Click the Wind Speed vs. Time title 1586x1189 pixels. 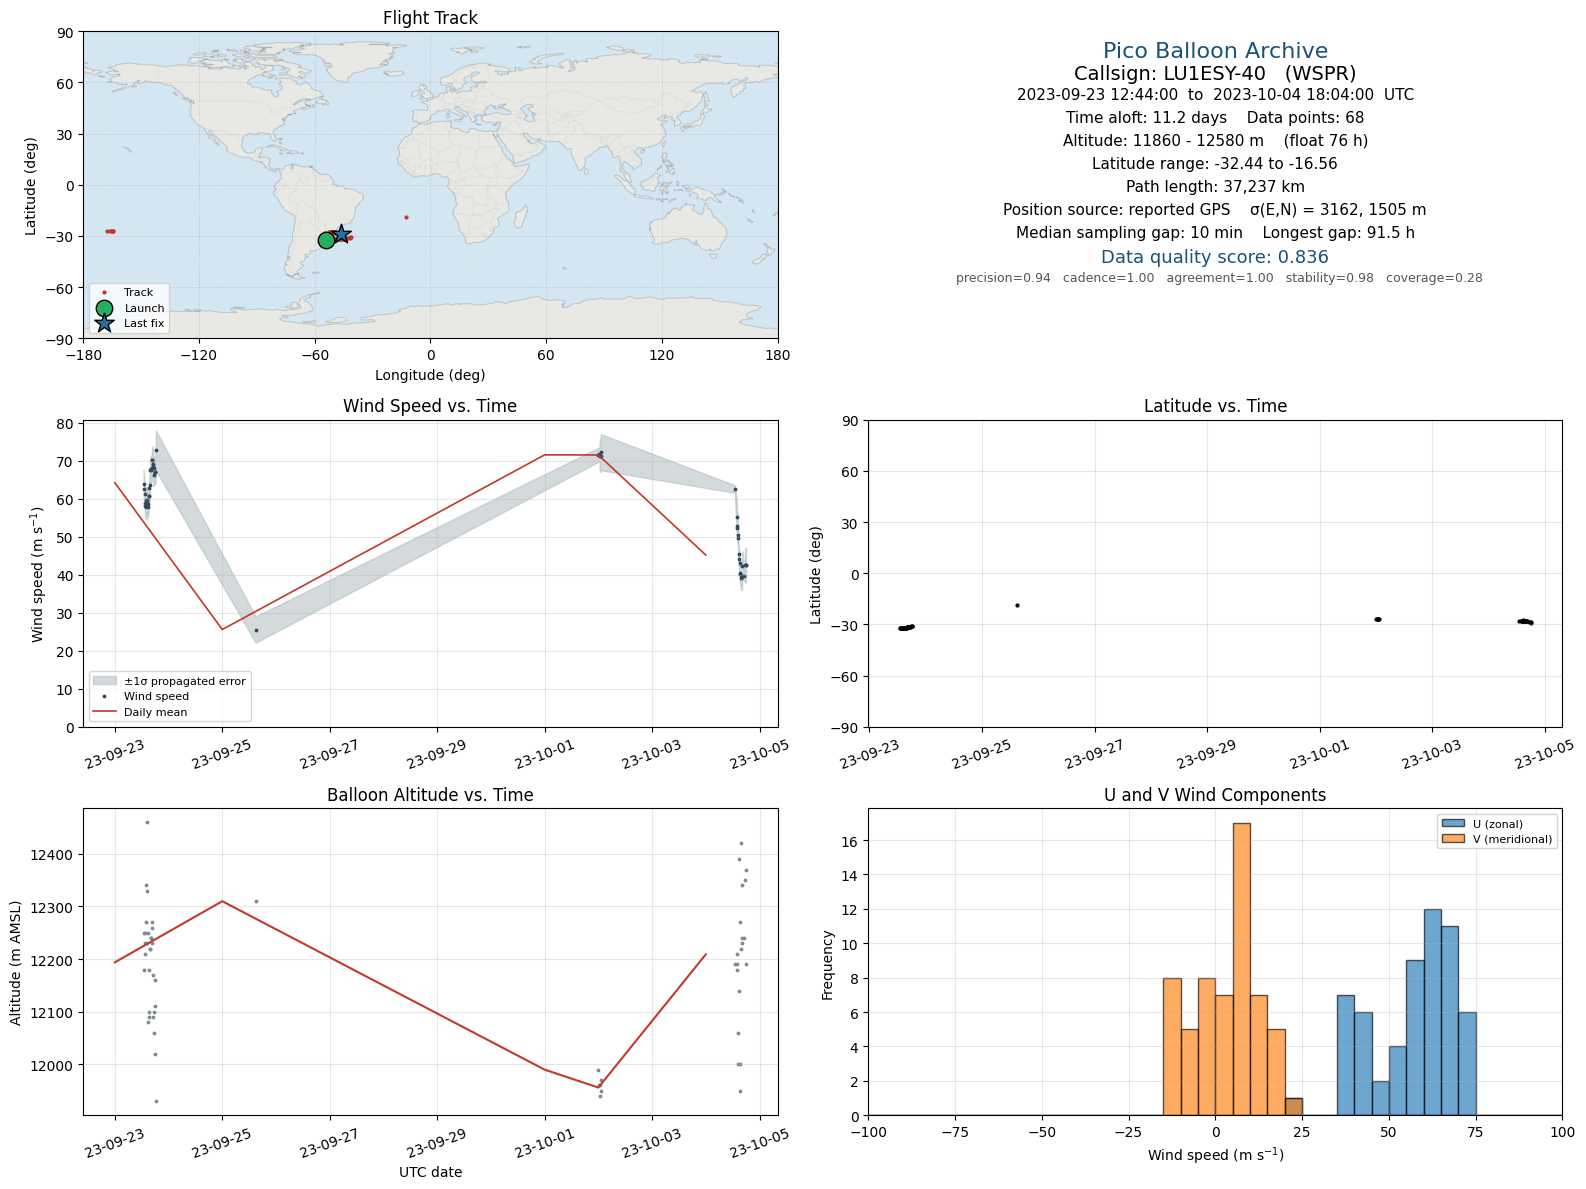[x=430, y=406]
